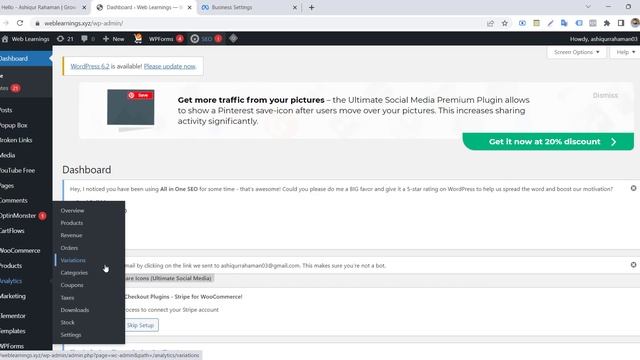Click the cart mascot icon in admin bar
The width and height of the screenshot is (640, 360).
tap(138, 38)
